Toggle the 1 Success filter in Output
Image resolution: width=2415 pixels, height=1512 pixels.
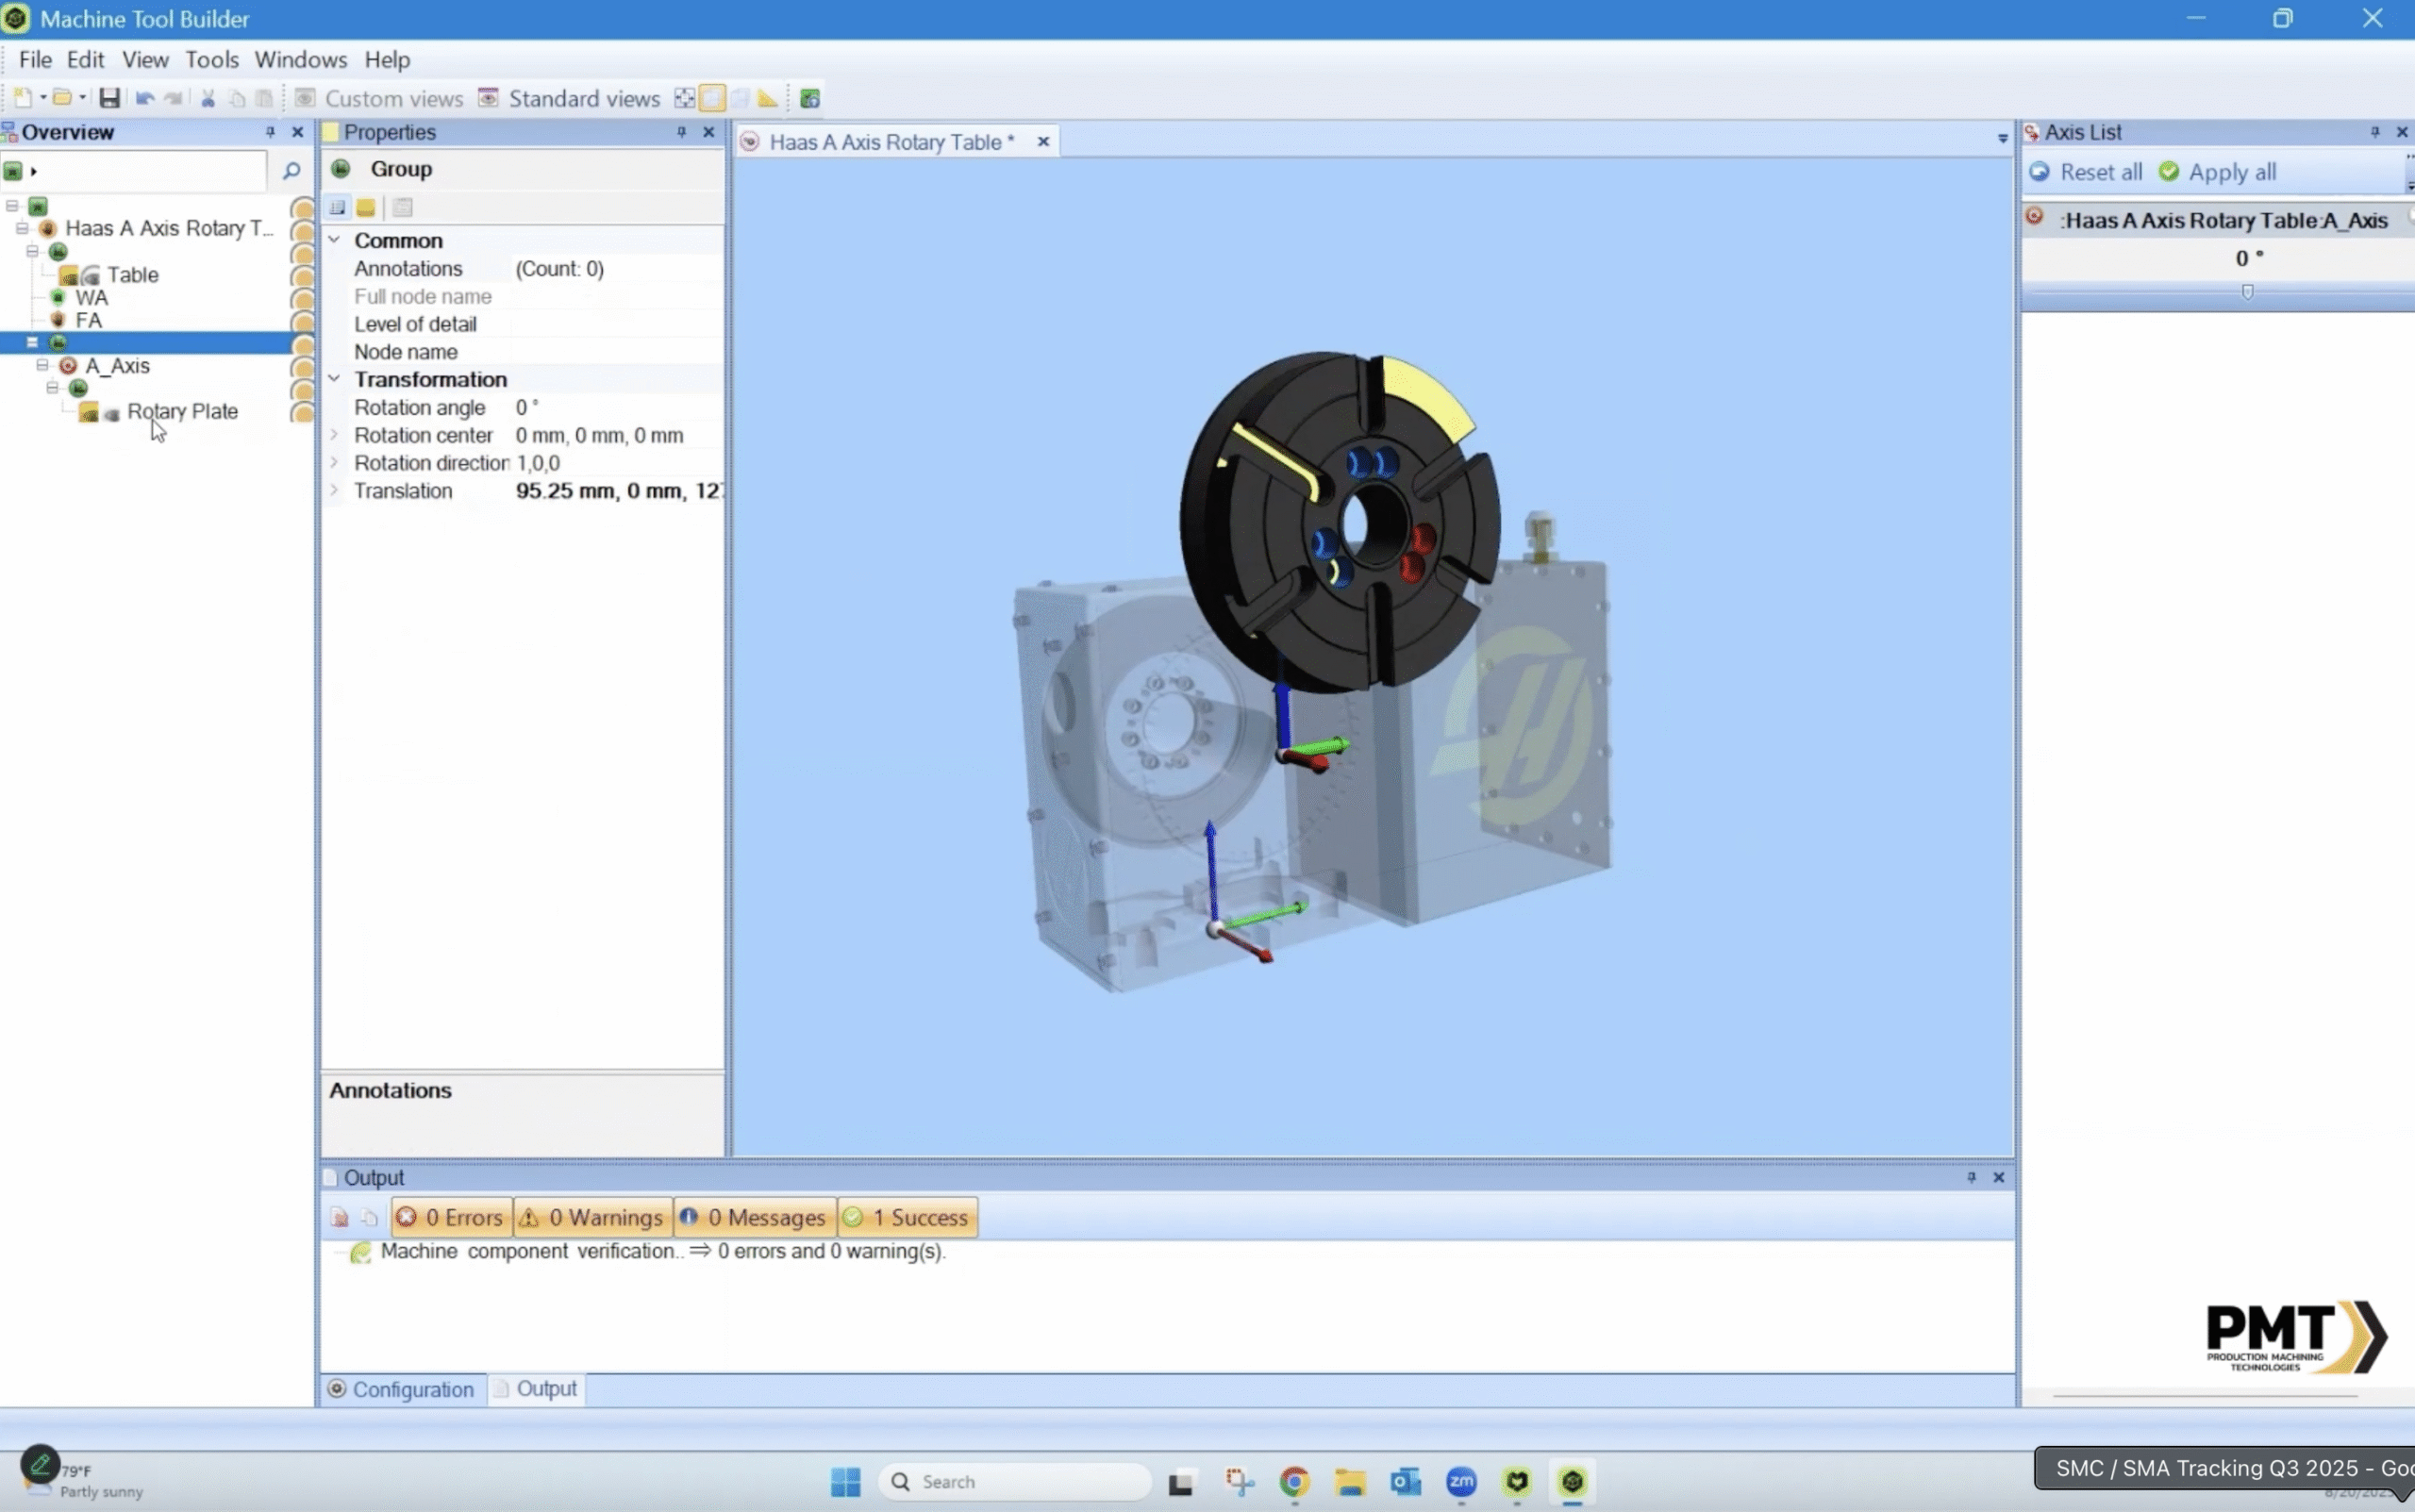pos(907,1217)
